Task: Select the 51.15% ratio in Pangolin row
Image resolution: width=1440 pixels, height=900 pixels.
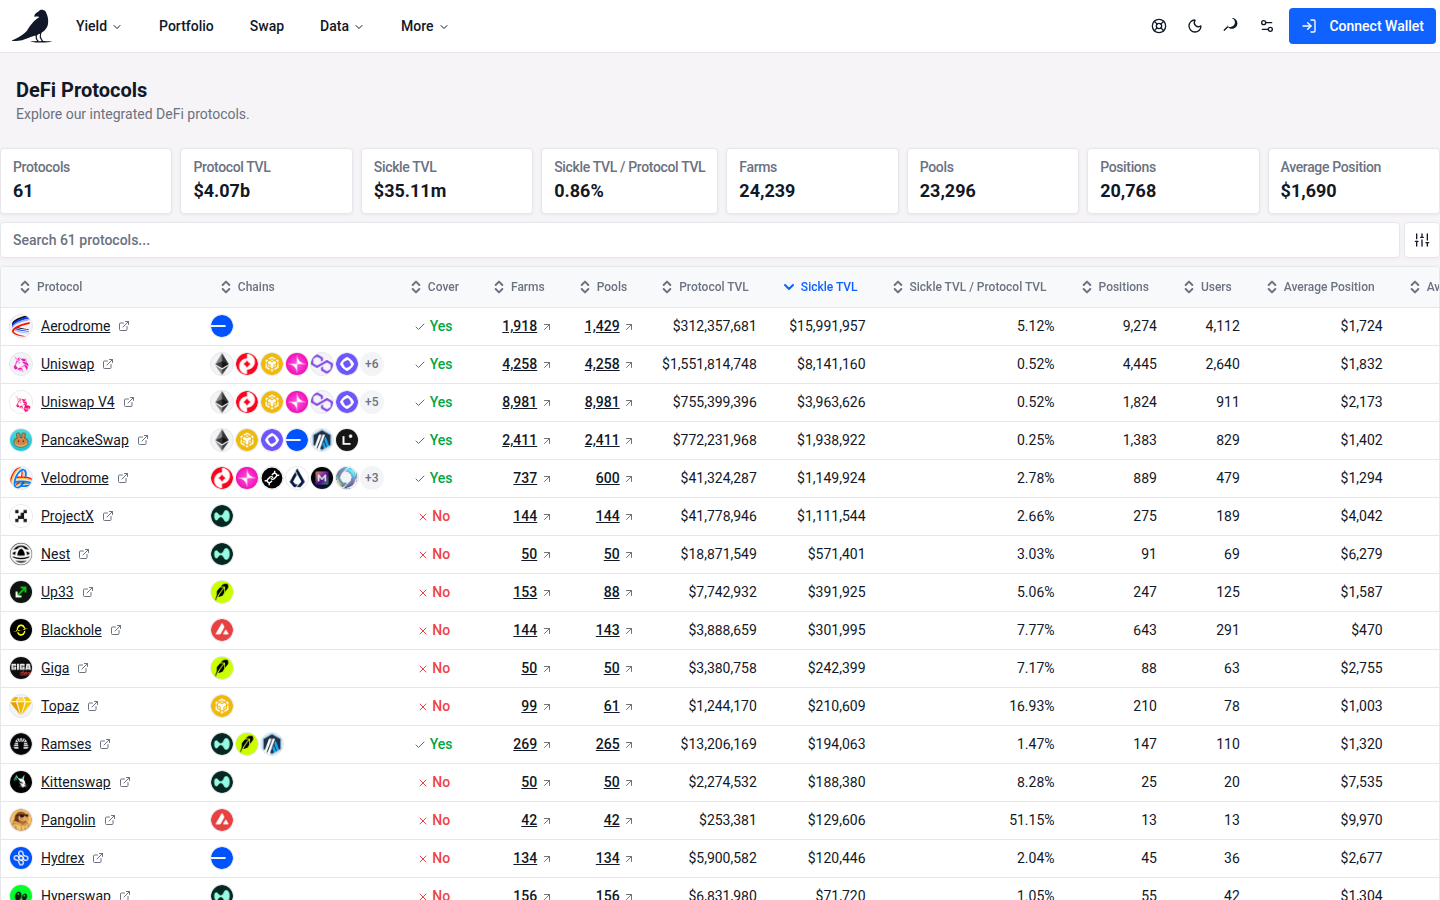Action: [x=1032, y=820]
